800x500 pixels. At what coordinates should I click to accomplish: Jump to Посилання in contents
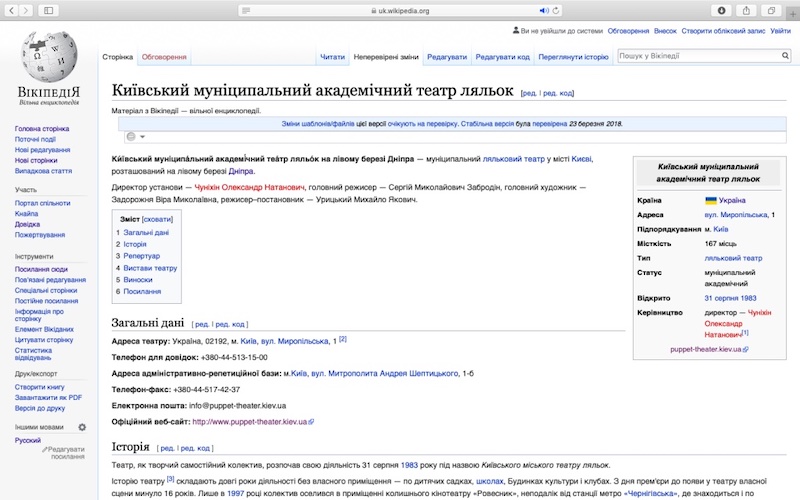tap(142, 291)
